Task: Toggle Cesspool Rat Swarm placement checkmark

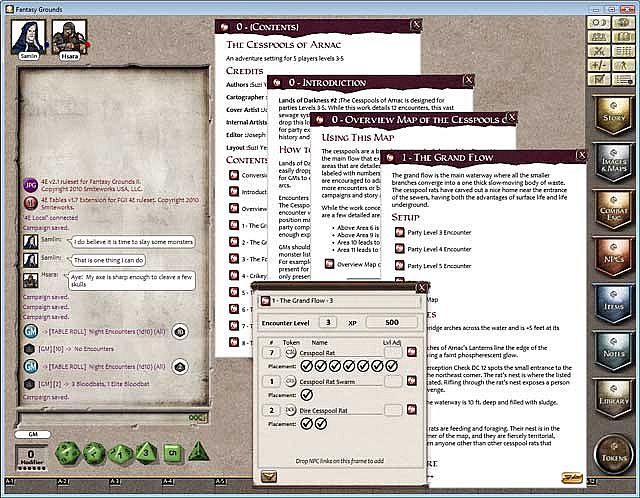Action: tap(307, 395)
